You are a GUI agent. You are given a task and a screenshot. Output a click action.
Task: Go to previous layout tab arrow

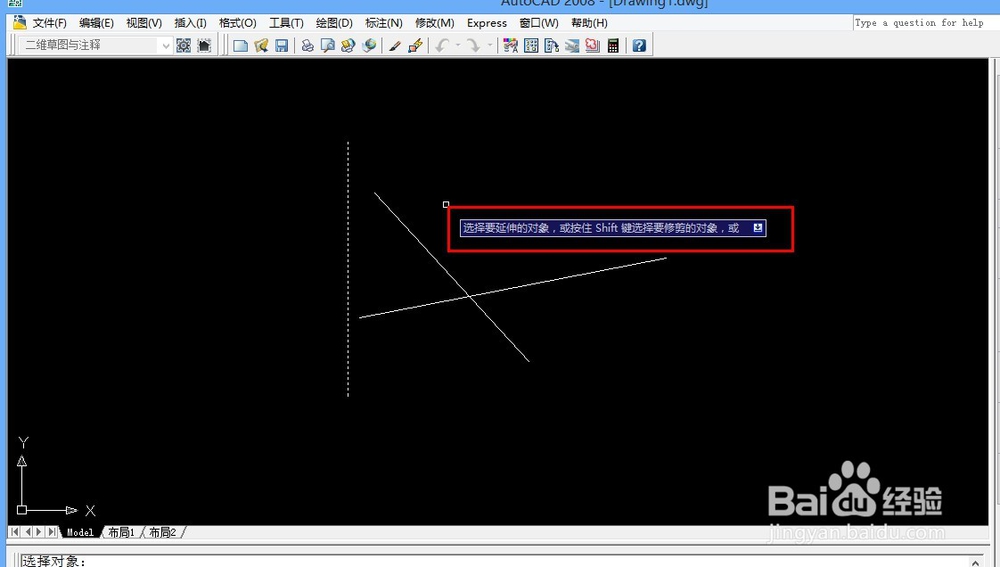point(27,531)
